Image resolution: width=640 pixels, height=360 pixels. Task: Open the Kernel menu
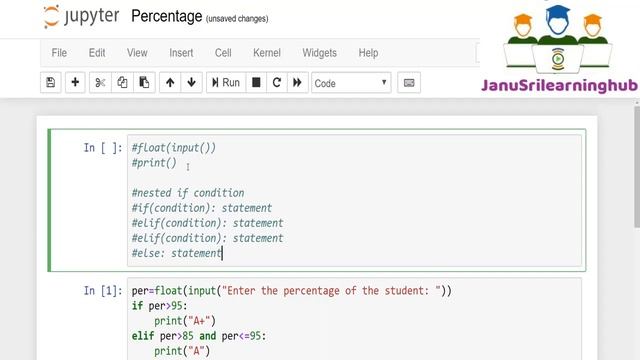[x=267, y=53]
